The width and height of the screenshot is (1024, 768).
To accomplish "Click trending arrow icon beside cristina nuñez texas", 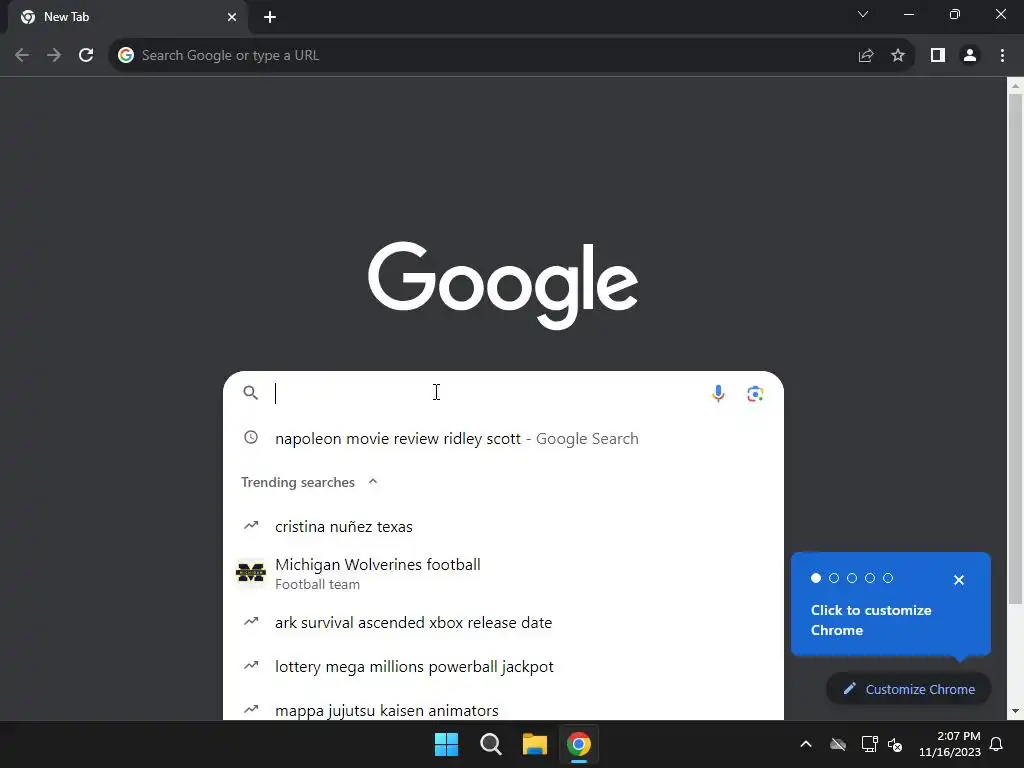I will click(x=251, y=525).
